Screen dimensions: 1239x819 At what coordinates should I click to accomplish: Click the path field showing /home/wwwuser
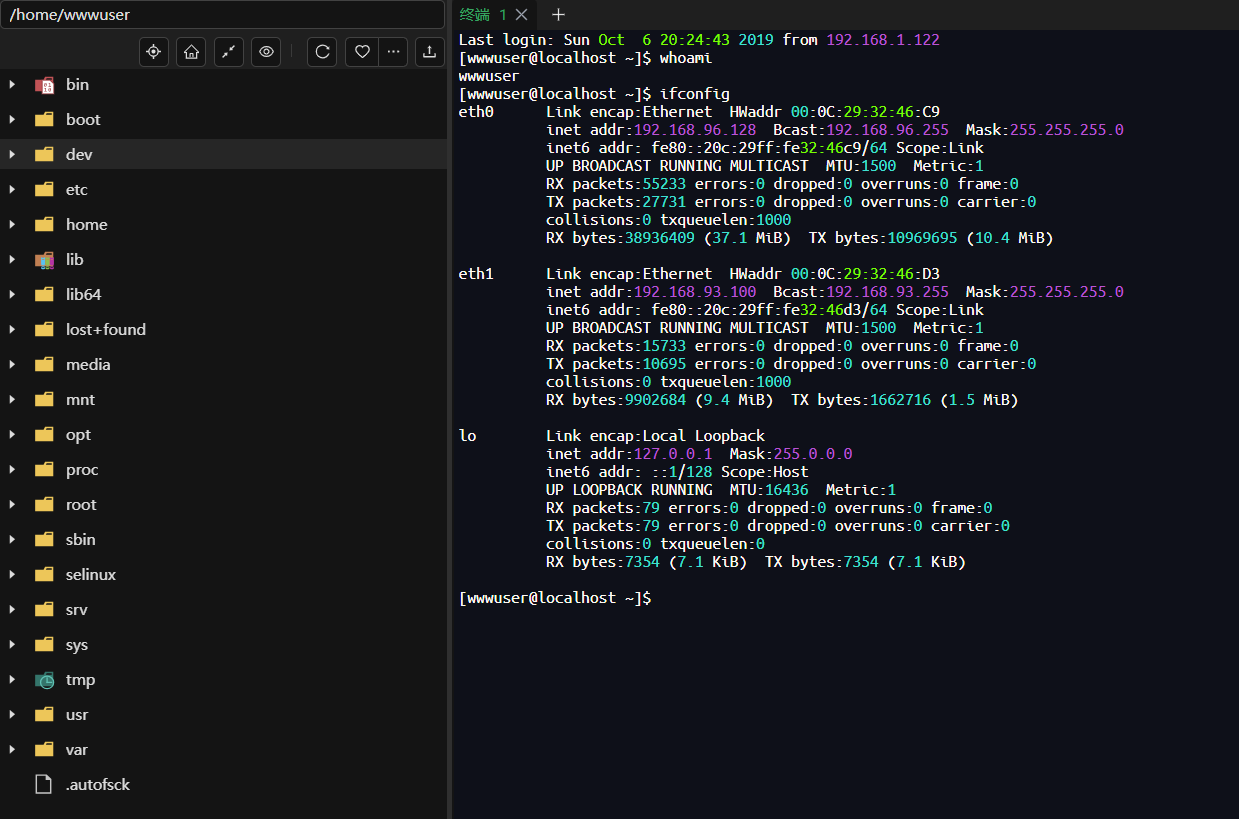pyautogui.click(x=222, y=15)
